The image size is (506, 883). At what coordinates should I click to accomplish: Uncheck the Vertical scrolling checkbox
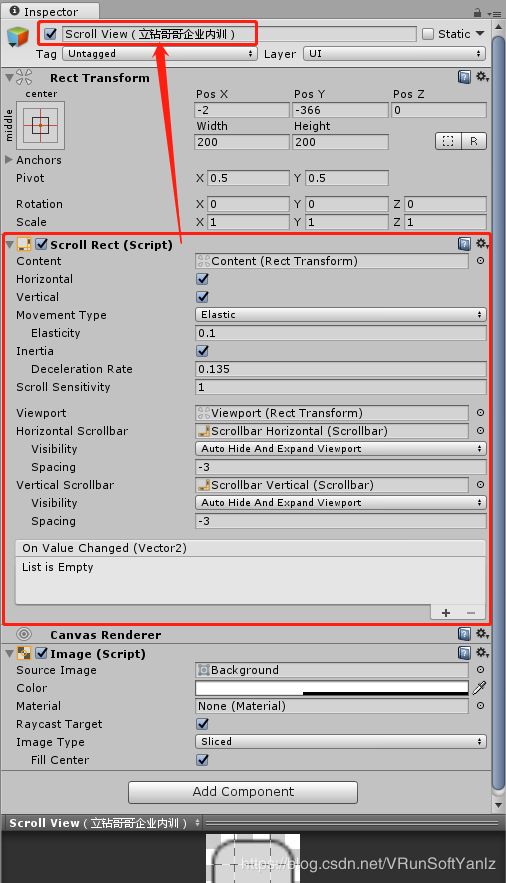coord(203,297)
